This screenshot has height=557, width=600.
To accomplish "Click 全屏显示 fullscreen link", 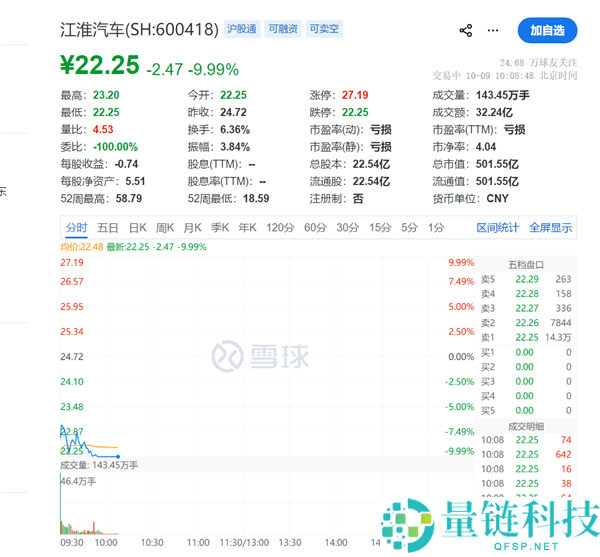I will [551, 228].
